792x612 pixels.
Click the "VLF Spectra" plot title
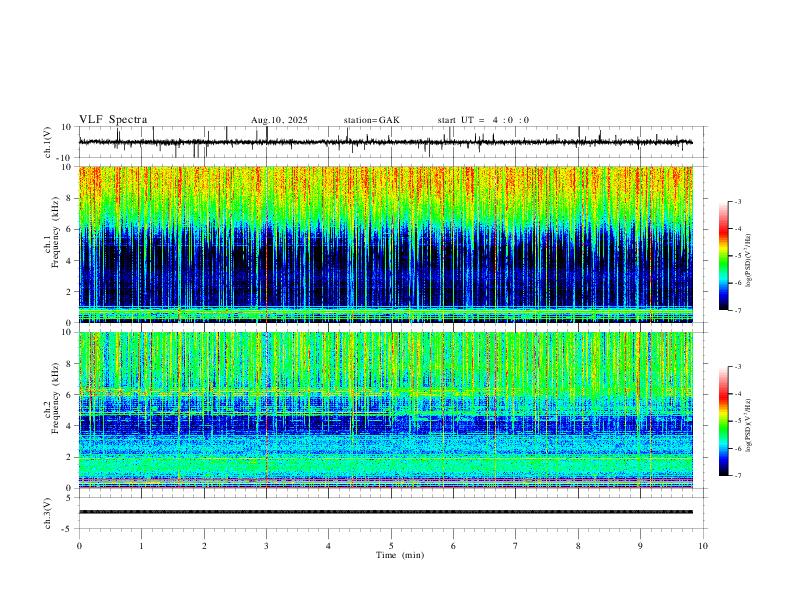tap(113, 120)
